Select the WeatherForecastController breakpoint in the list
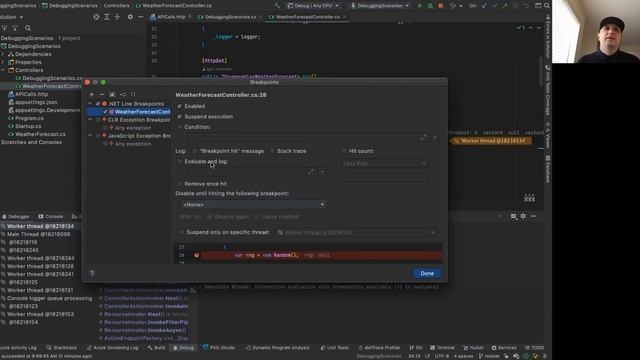 coord(129,112)
